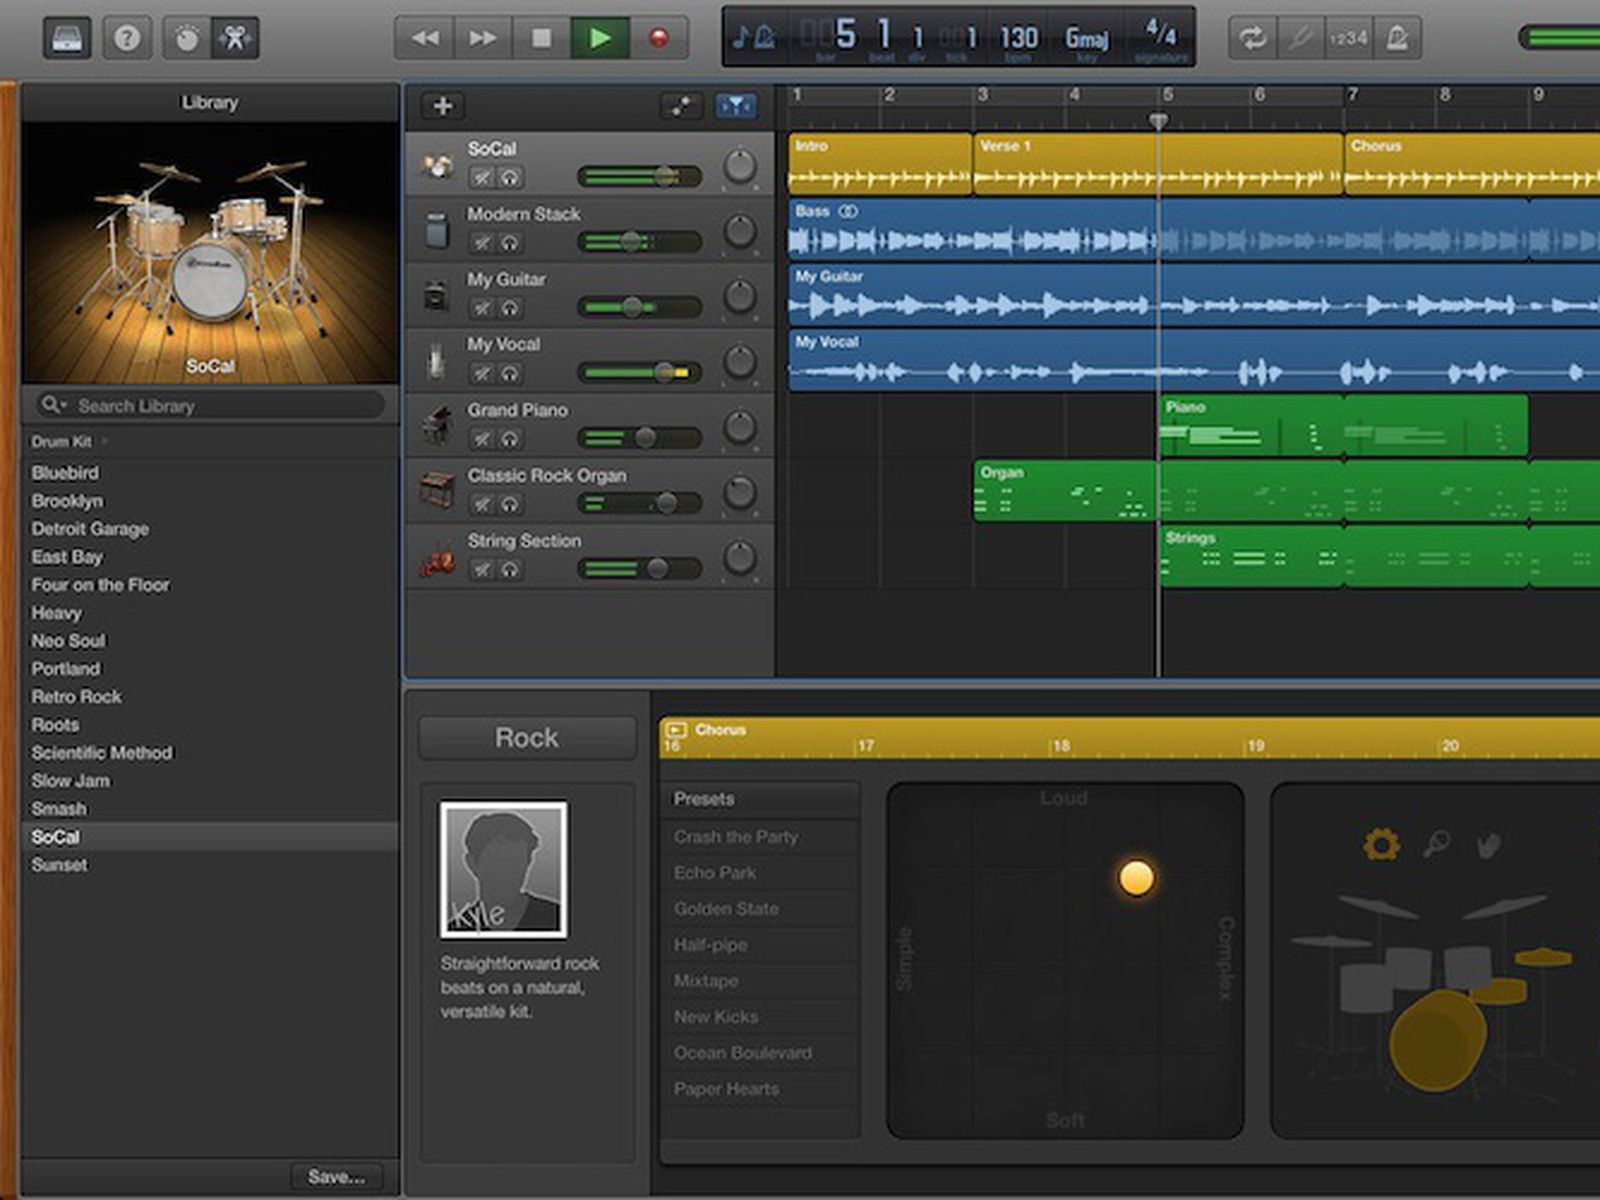Click the Rock genre button
Viewport: 1600px width, 1200px height.
pyautogui.click(x=527, y=738)
